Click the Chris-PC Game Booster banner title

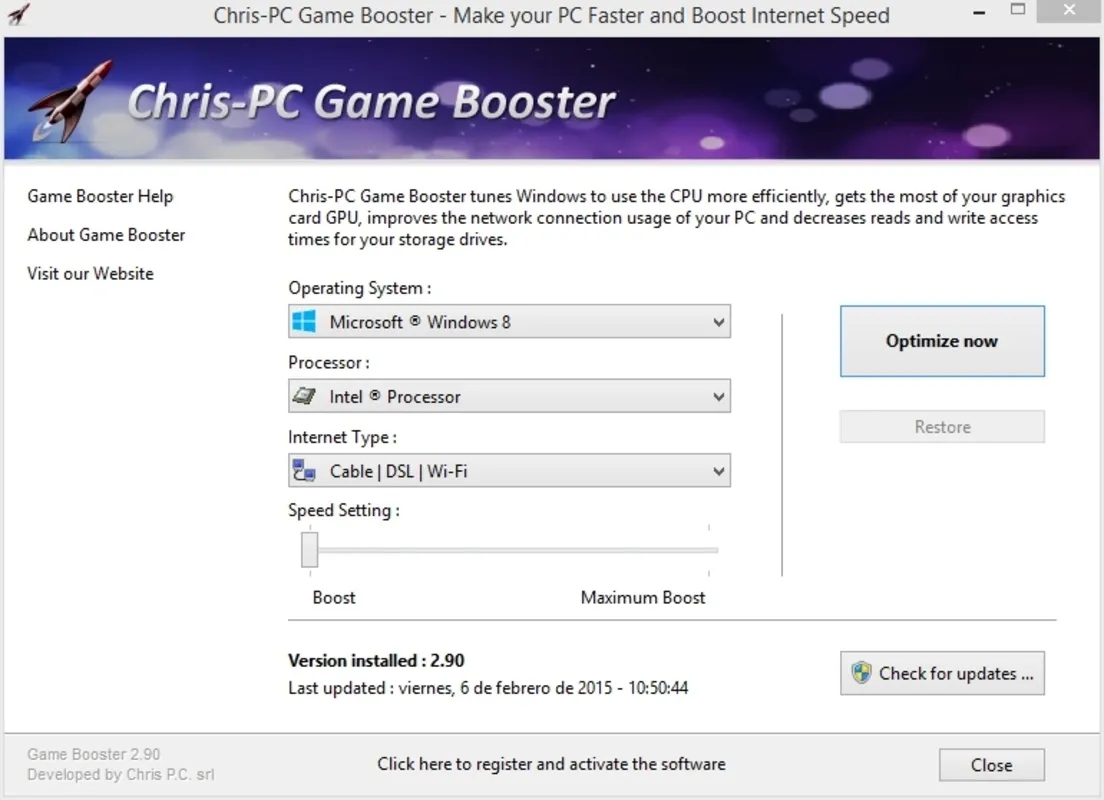pos(372,102)
